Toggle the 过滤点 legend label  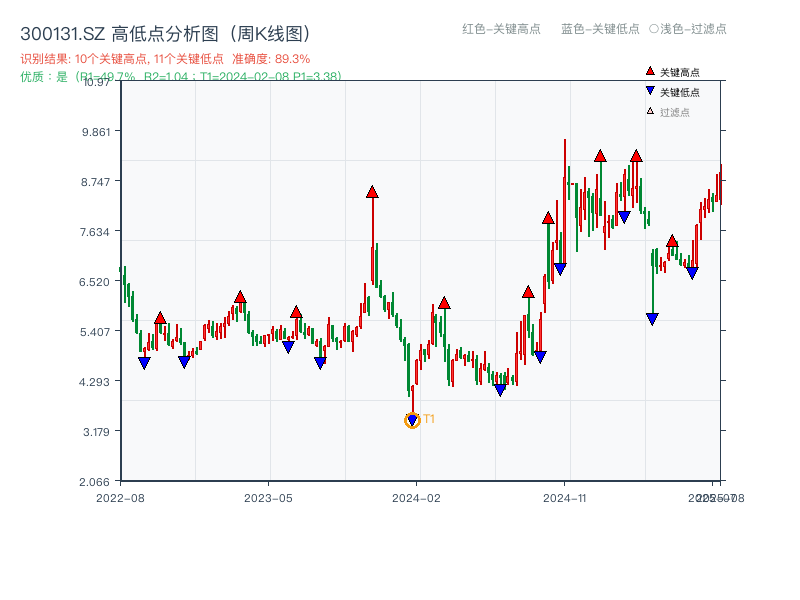(x=674, y=112)
